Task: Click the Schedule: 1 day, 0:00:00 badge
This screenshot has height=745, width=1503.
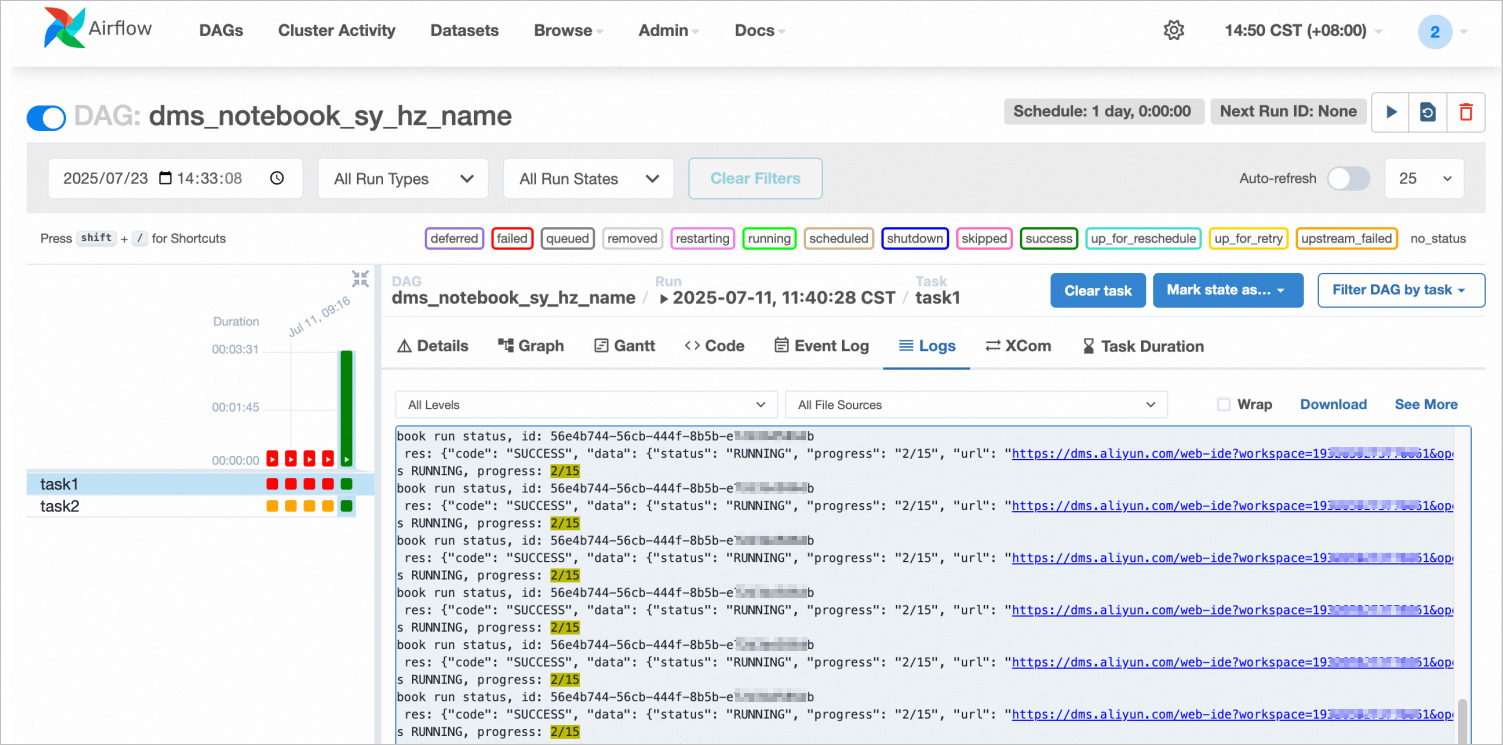Action: point(1102,111)
